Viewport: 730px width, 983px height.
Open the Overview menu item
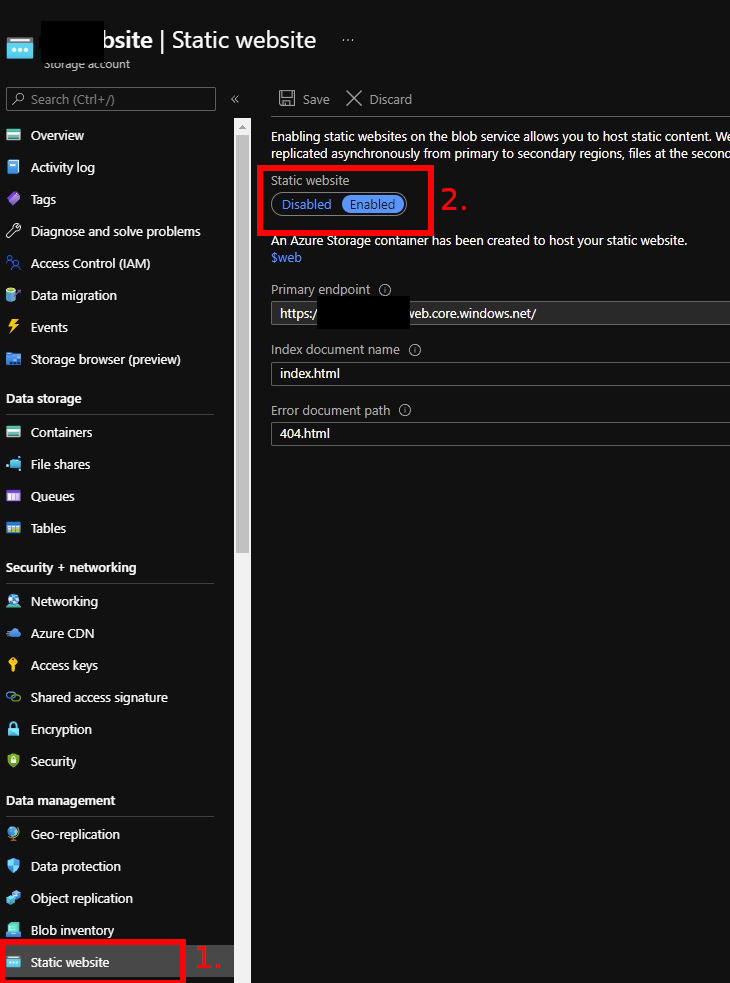click(x=57, y=135)
